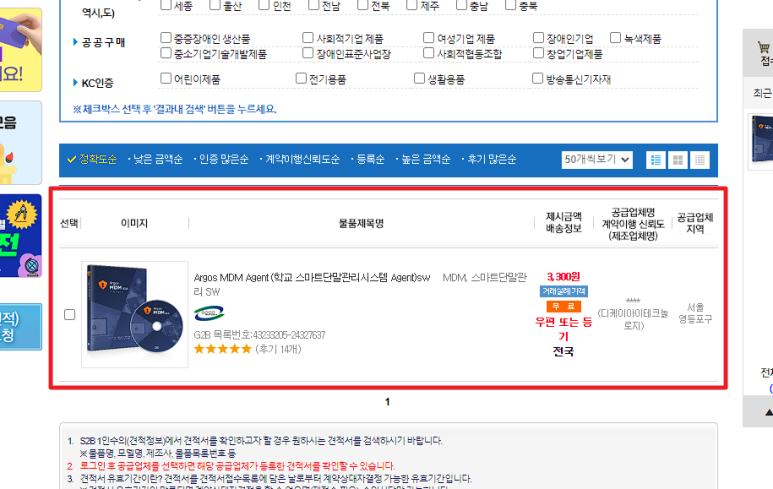Open the (후기 14개) reviews link
This screenshot has width=773, height=489.
[279, 349]
